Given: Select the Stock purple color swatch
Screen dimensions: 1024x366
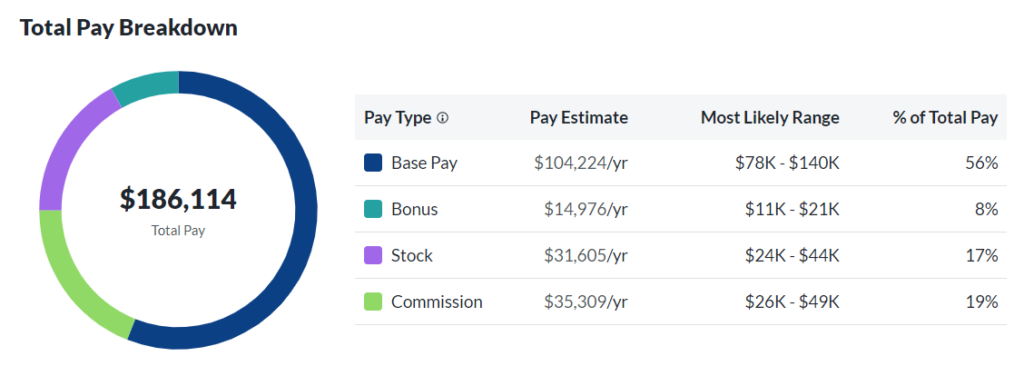Looking at the screenshot, I should click(x=373, y=256).
